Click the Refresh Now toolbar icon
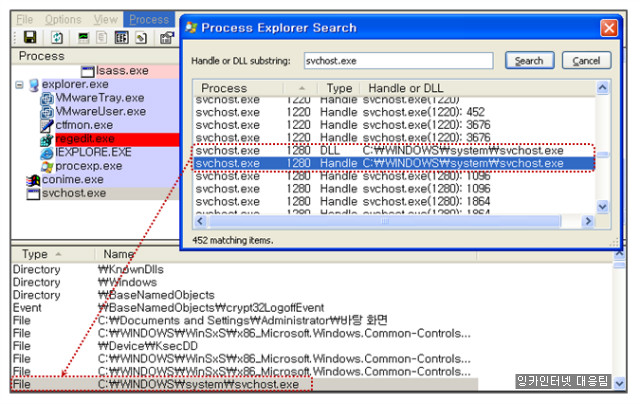Image resolution: width=640 pixels, height=404 pixels. 57,38
